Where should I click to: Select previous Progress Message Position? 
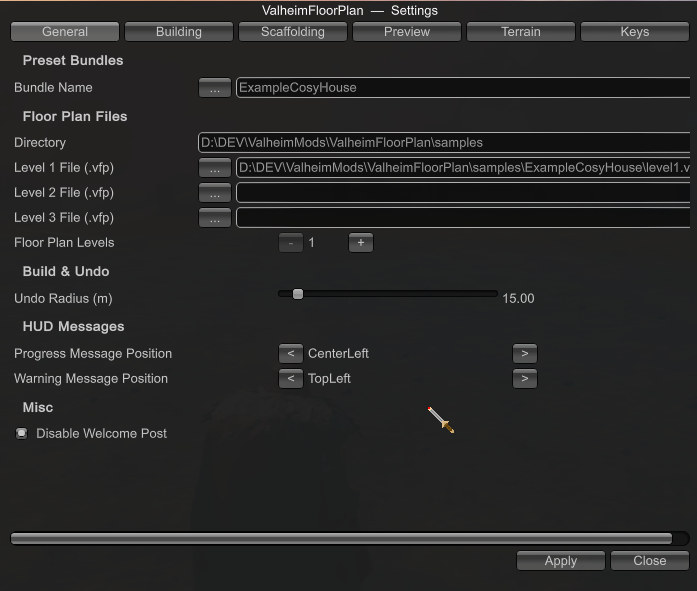[291, 354]
